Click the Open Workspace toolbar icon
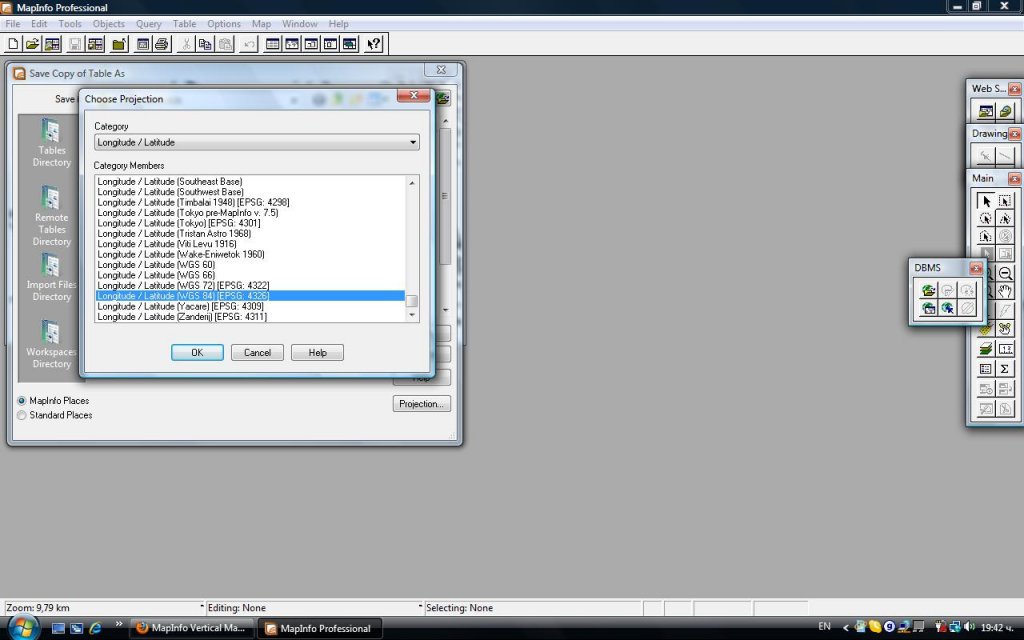Viewport: 1024px width, 640px height. [52, 44]
